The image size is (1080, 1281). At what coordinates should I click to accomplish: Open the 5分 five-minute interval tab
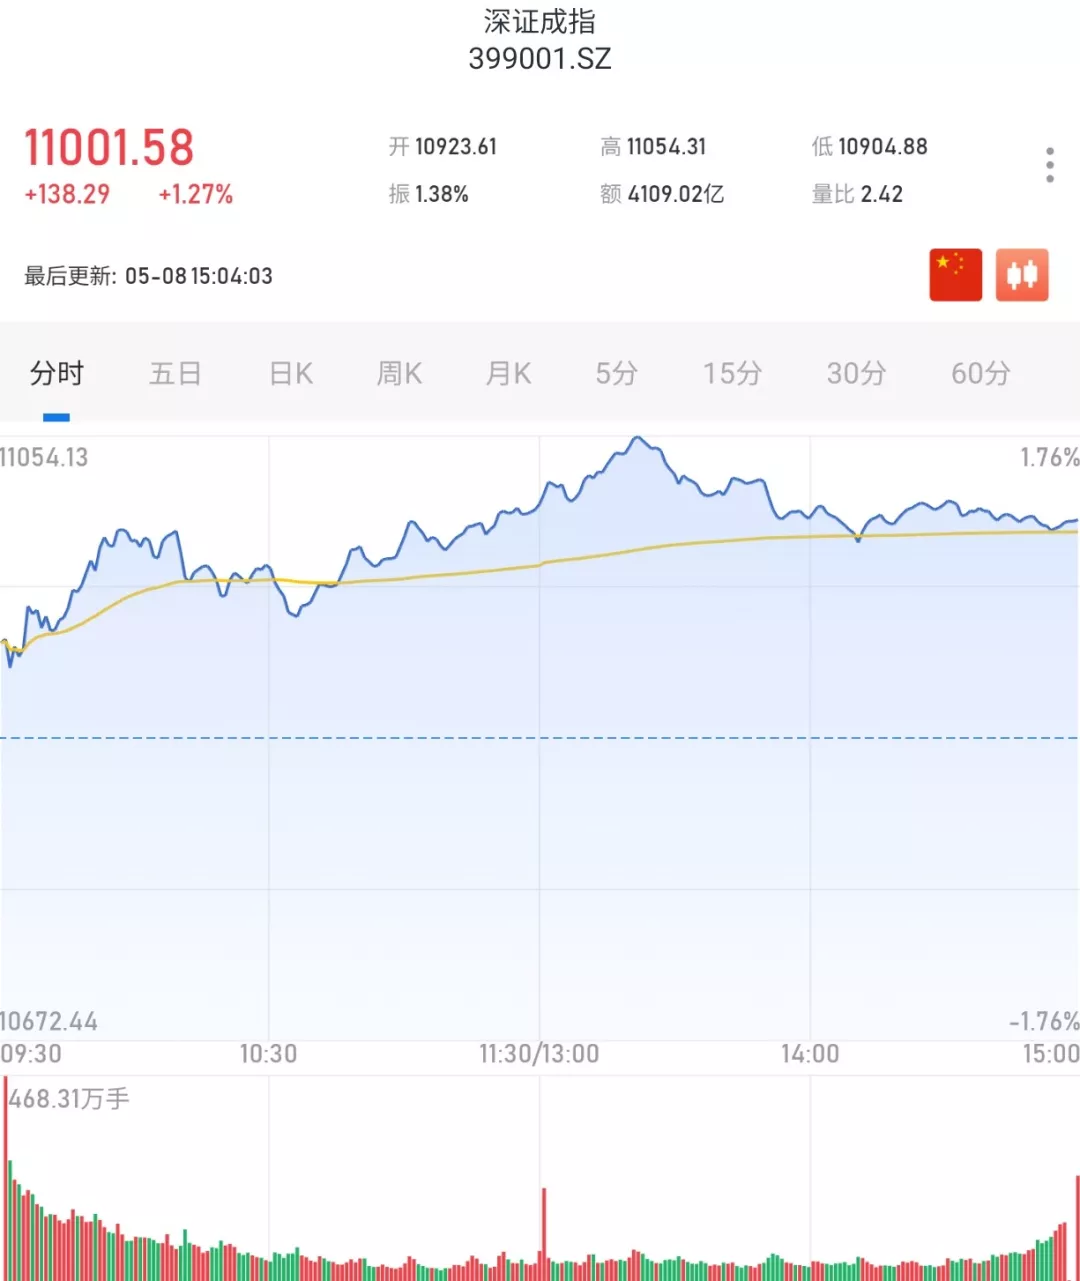click(616, 373)
